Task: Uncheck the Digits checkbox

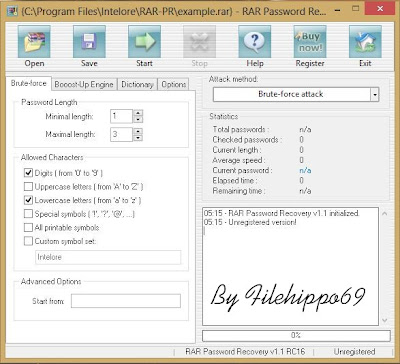Action: (28, 173)
